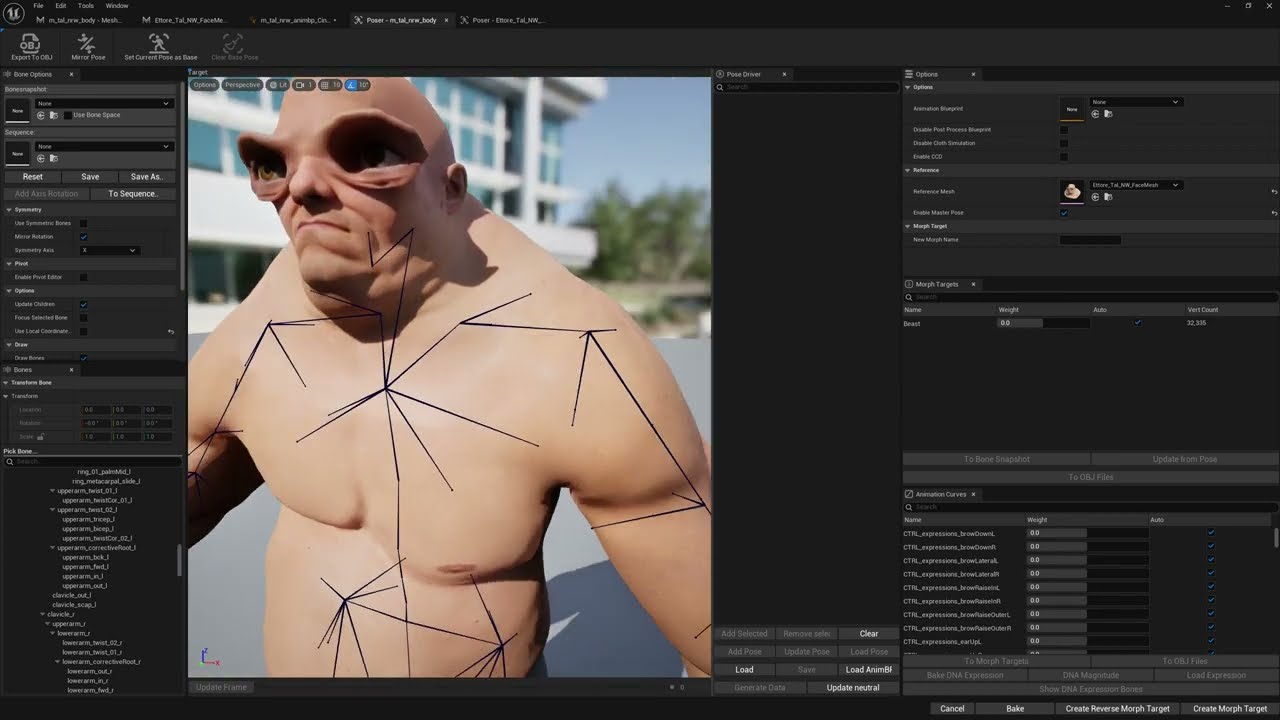Click the Reset button
The height and width of the screenshot is (720, 1280).
(x=33, y=177)
